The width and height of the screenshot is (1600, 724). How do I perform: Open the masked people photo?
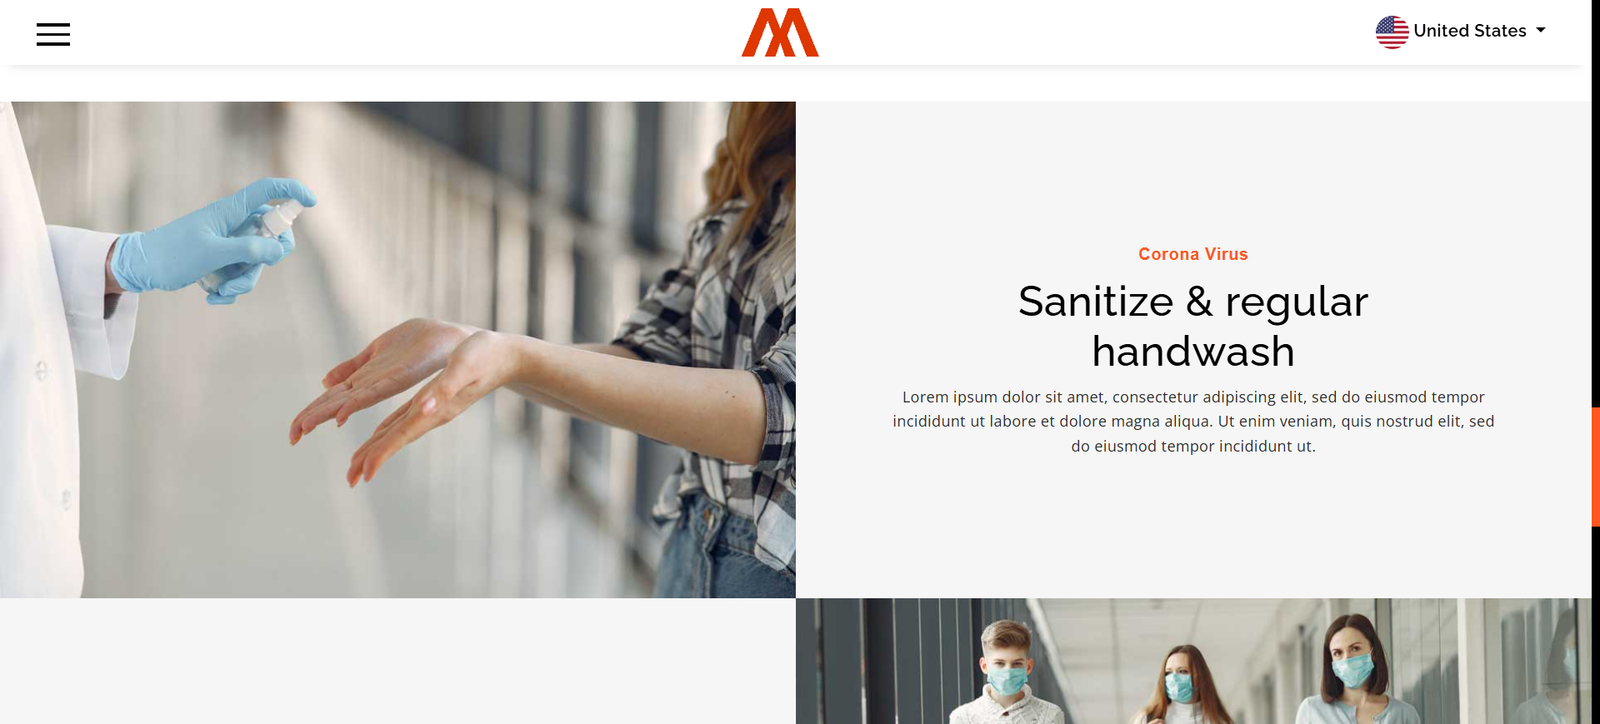[1193, 661]
